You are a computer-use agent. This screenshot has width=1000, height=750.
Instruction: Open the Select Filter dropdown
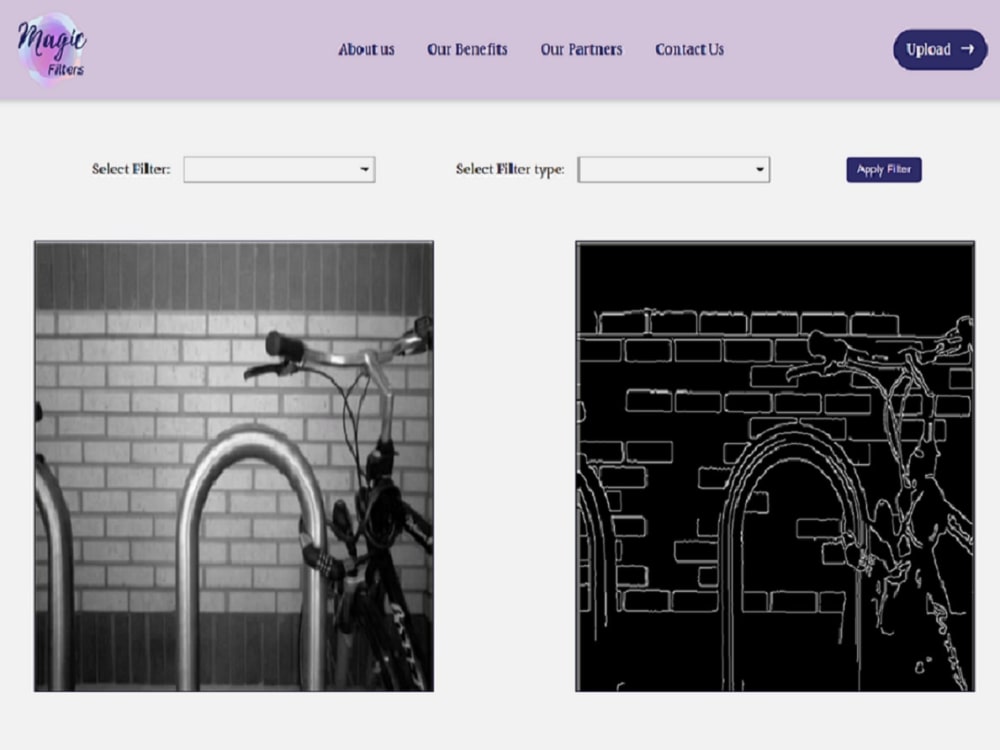point(279,170)
